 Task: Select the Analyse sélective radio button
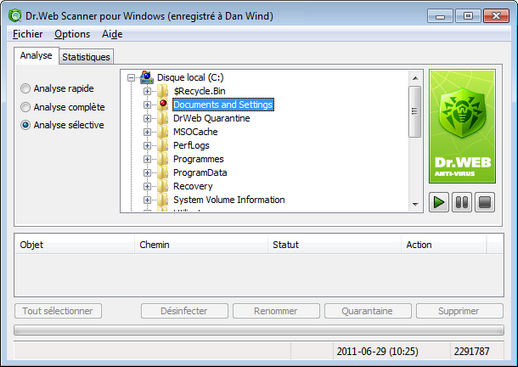(x=25, y=125)
